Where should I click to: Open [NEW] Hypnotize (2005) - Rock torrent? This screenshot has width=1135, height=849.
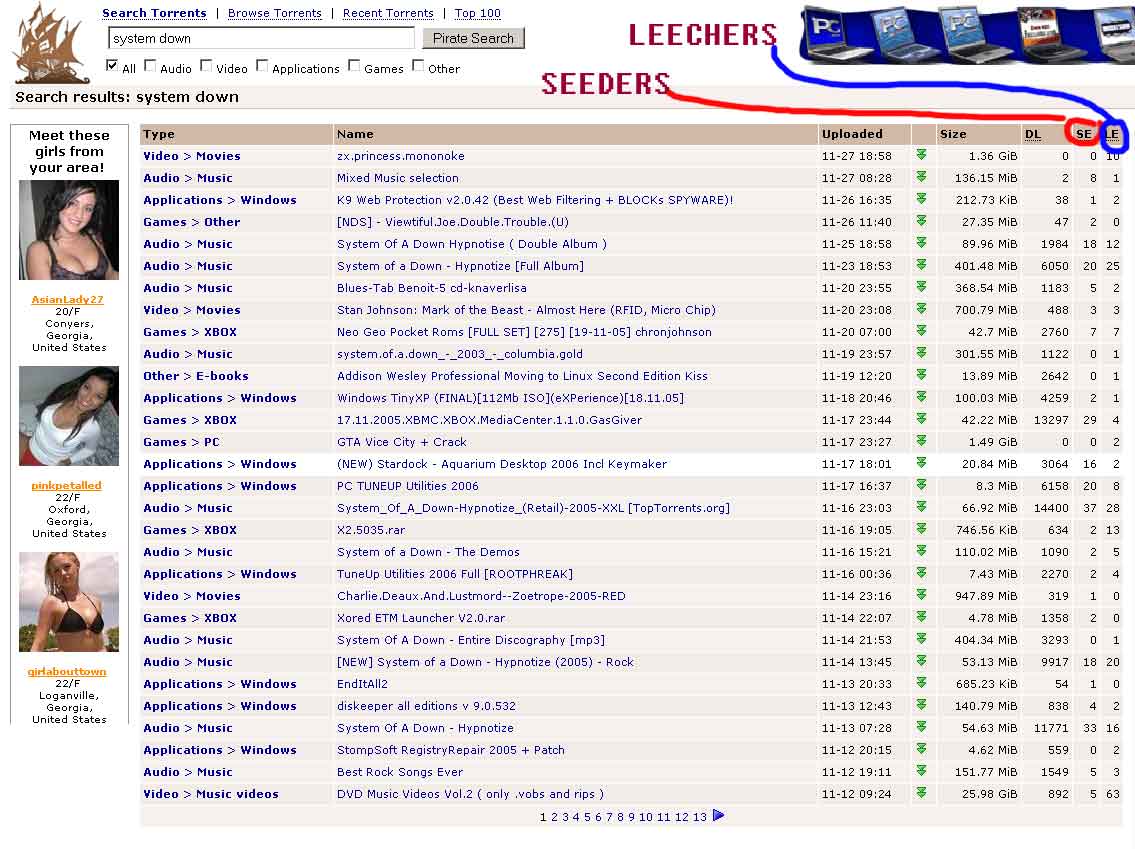485,662
